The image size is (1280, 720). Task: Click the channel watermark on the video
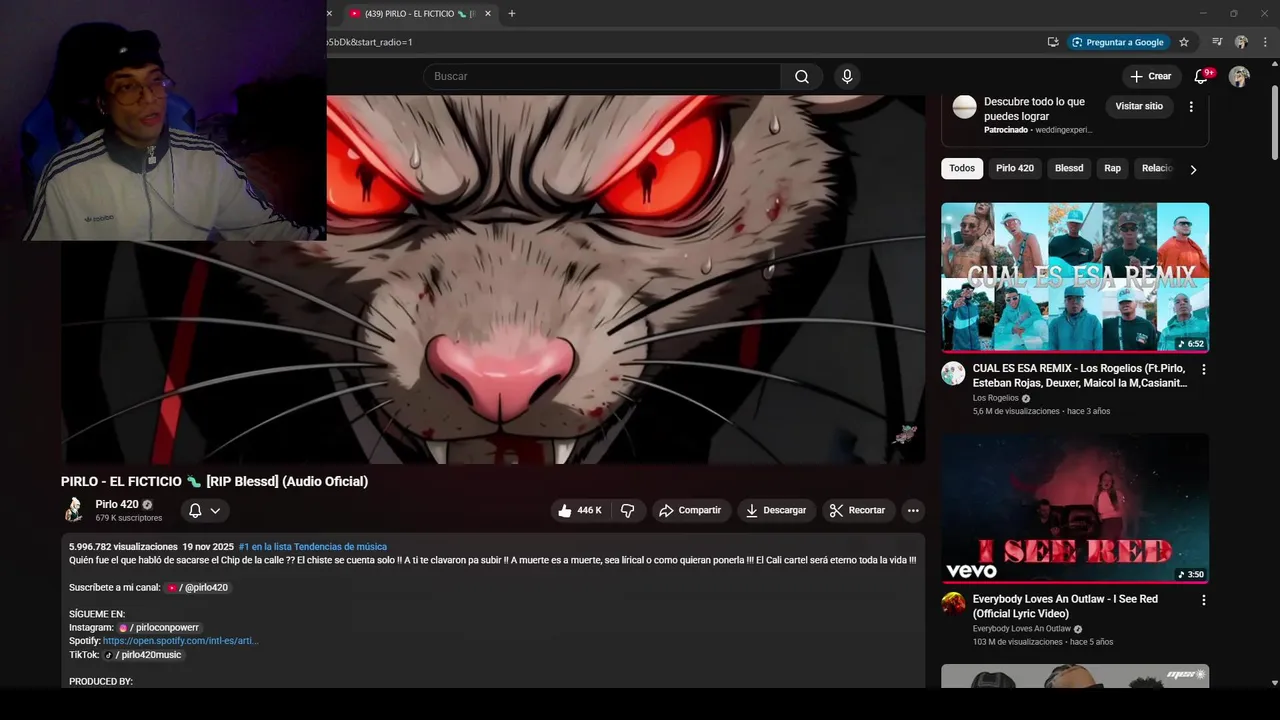point(905,434)
